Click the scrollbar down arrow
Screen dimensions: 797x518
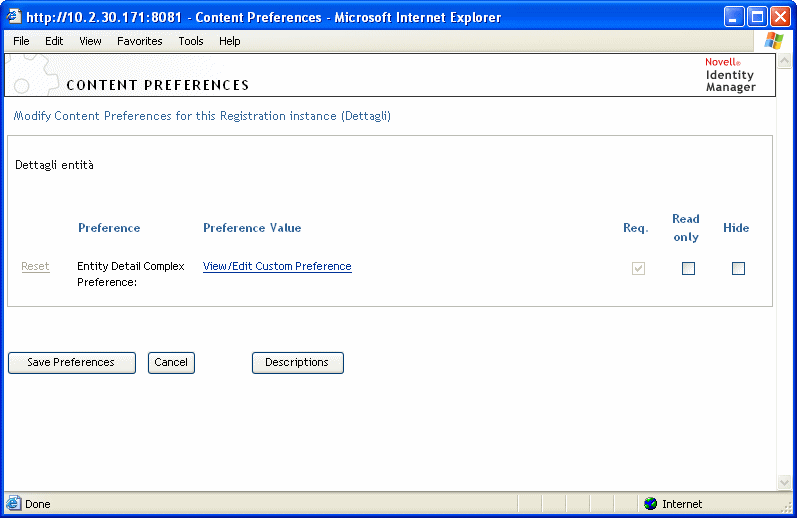pos(784,482)
